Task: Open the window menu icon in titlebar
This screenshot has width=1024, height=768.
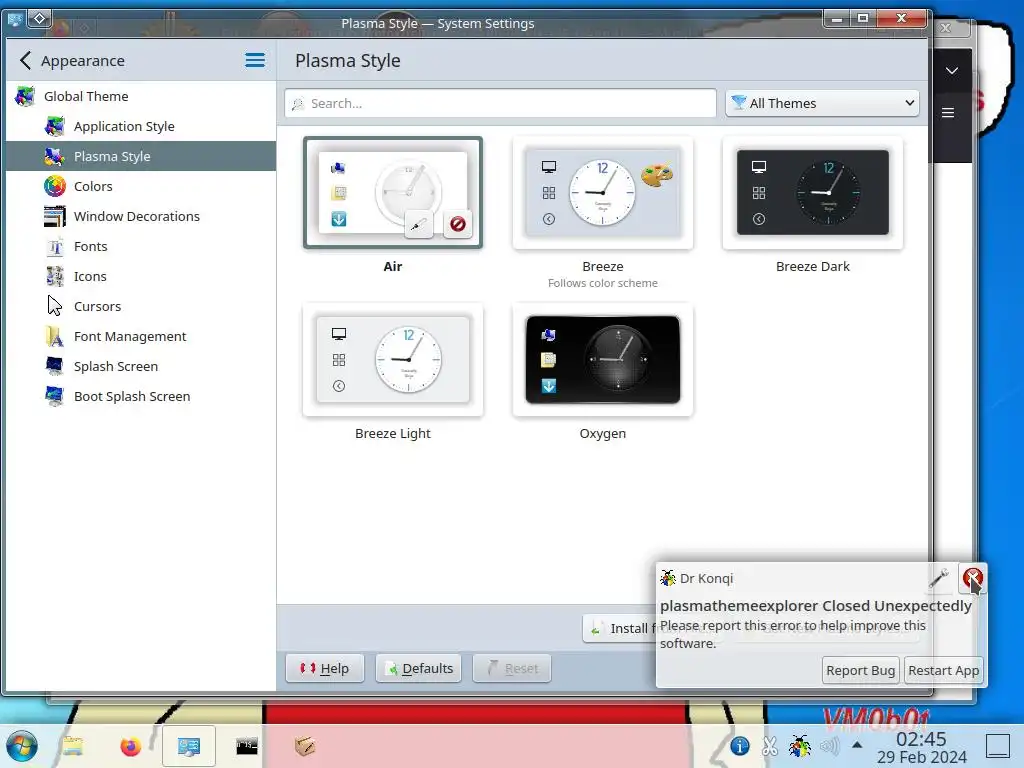Action: [14, 20]
